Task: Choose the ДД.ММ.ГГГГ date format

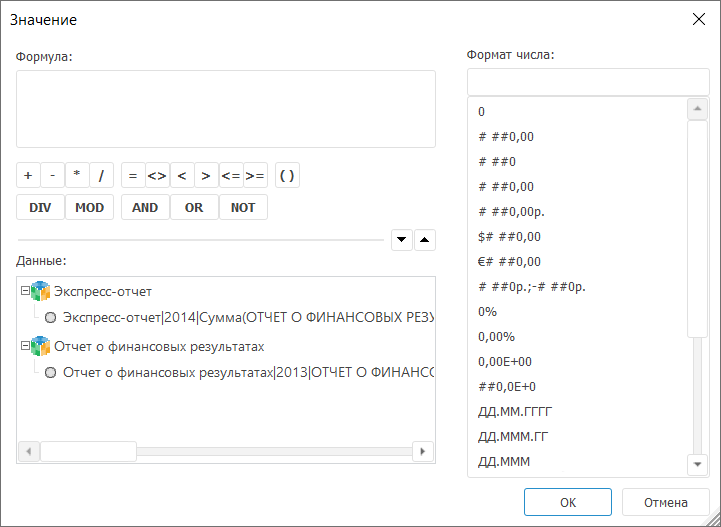Action: [x=515, y=412]
